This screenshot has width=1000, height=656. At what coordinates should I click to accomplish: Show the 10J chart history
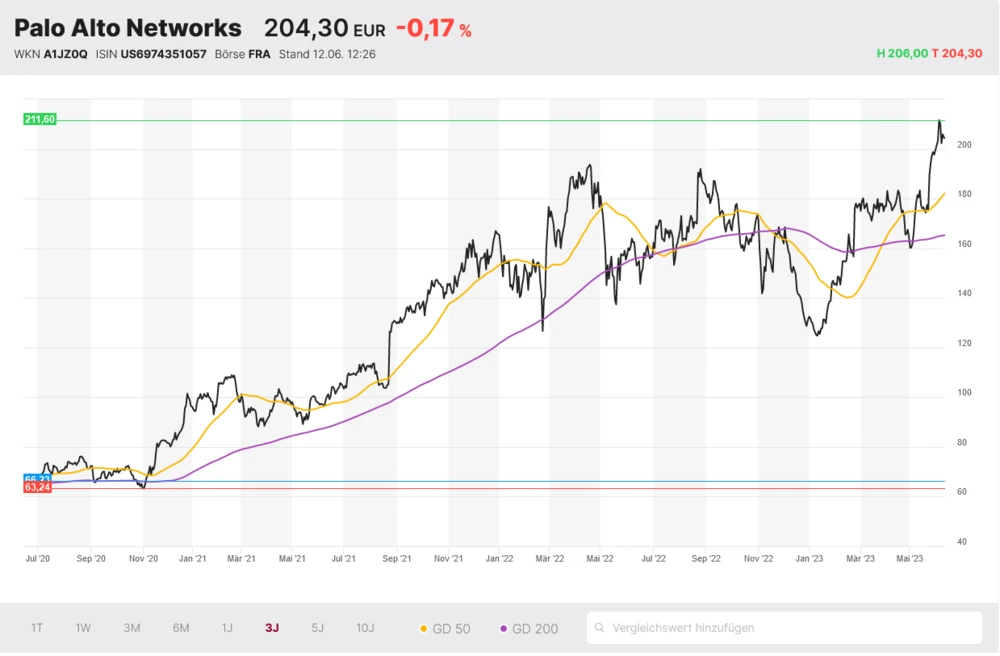[365, 628]
